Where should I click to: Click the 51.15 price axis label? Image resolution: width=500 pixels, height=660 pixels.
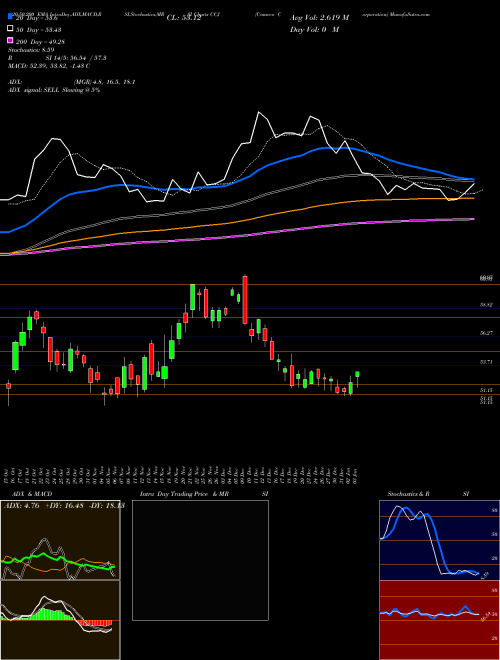click(486, 391)
